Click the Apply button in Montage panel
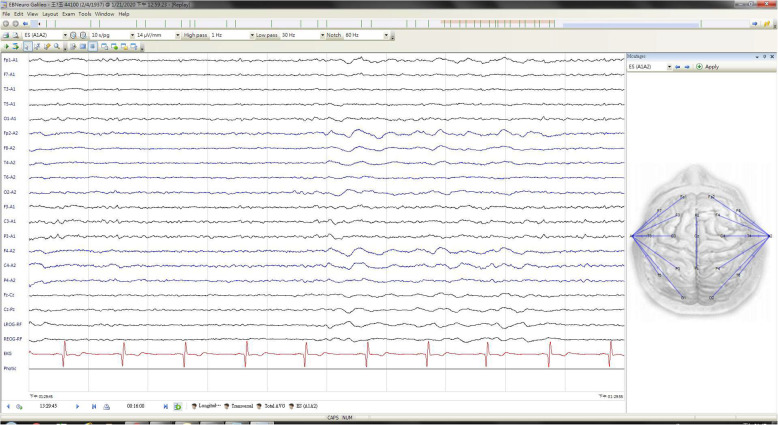778x425 pixels. pos(708,66)
